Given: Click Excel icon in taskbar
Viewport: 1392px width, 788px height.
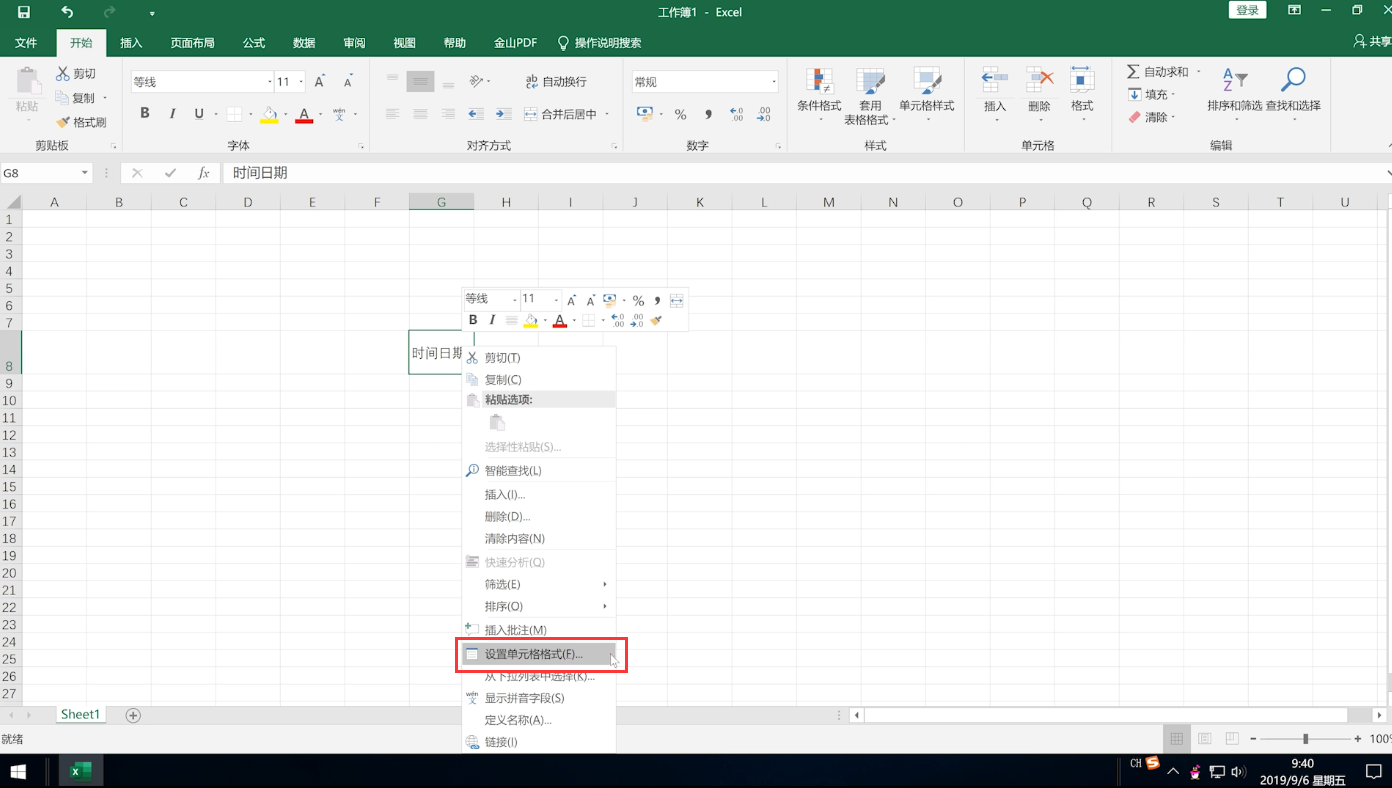Looking at the screenshot, I should [x=81, y=771].
